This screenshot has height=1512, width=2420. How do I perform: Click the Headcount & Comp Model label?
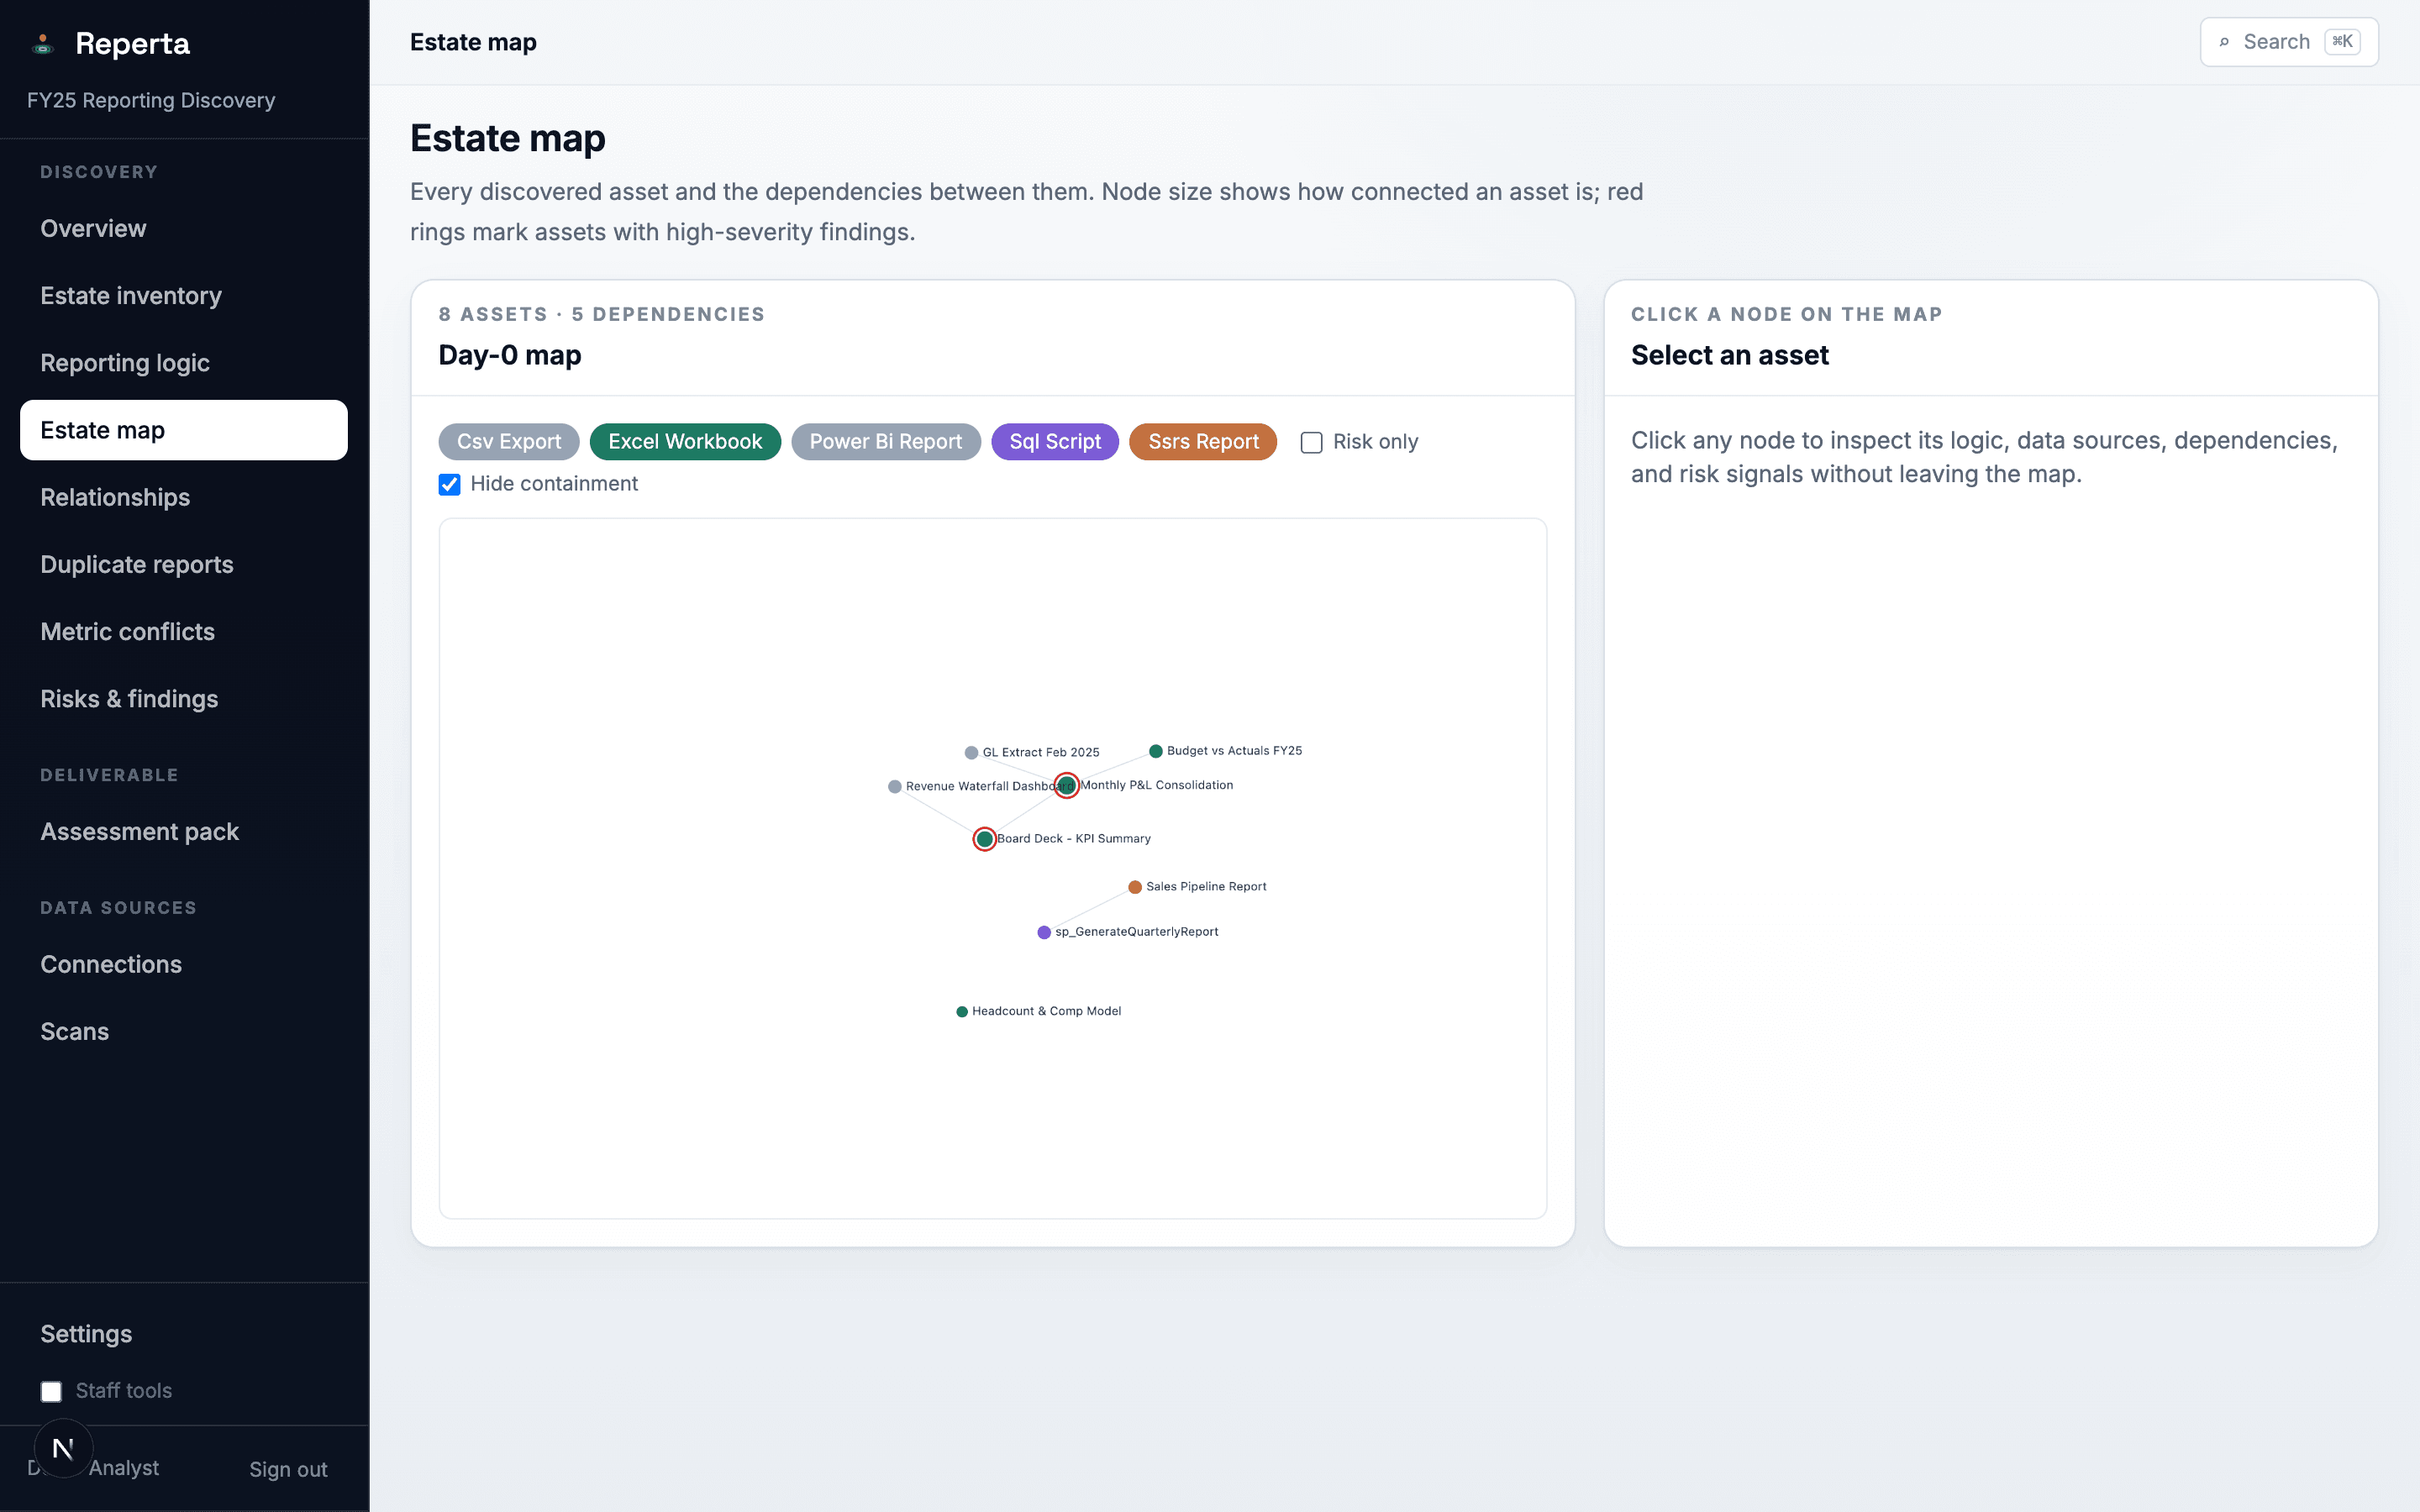coord(1047,1011)
